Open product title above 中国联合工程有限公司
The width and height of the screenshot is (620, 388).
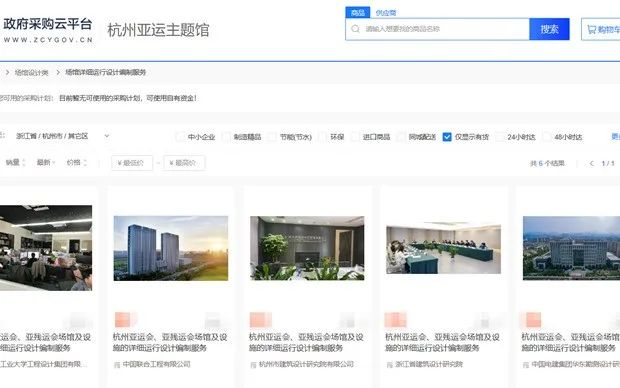170,343
